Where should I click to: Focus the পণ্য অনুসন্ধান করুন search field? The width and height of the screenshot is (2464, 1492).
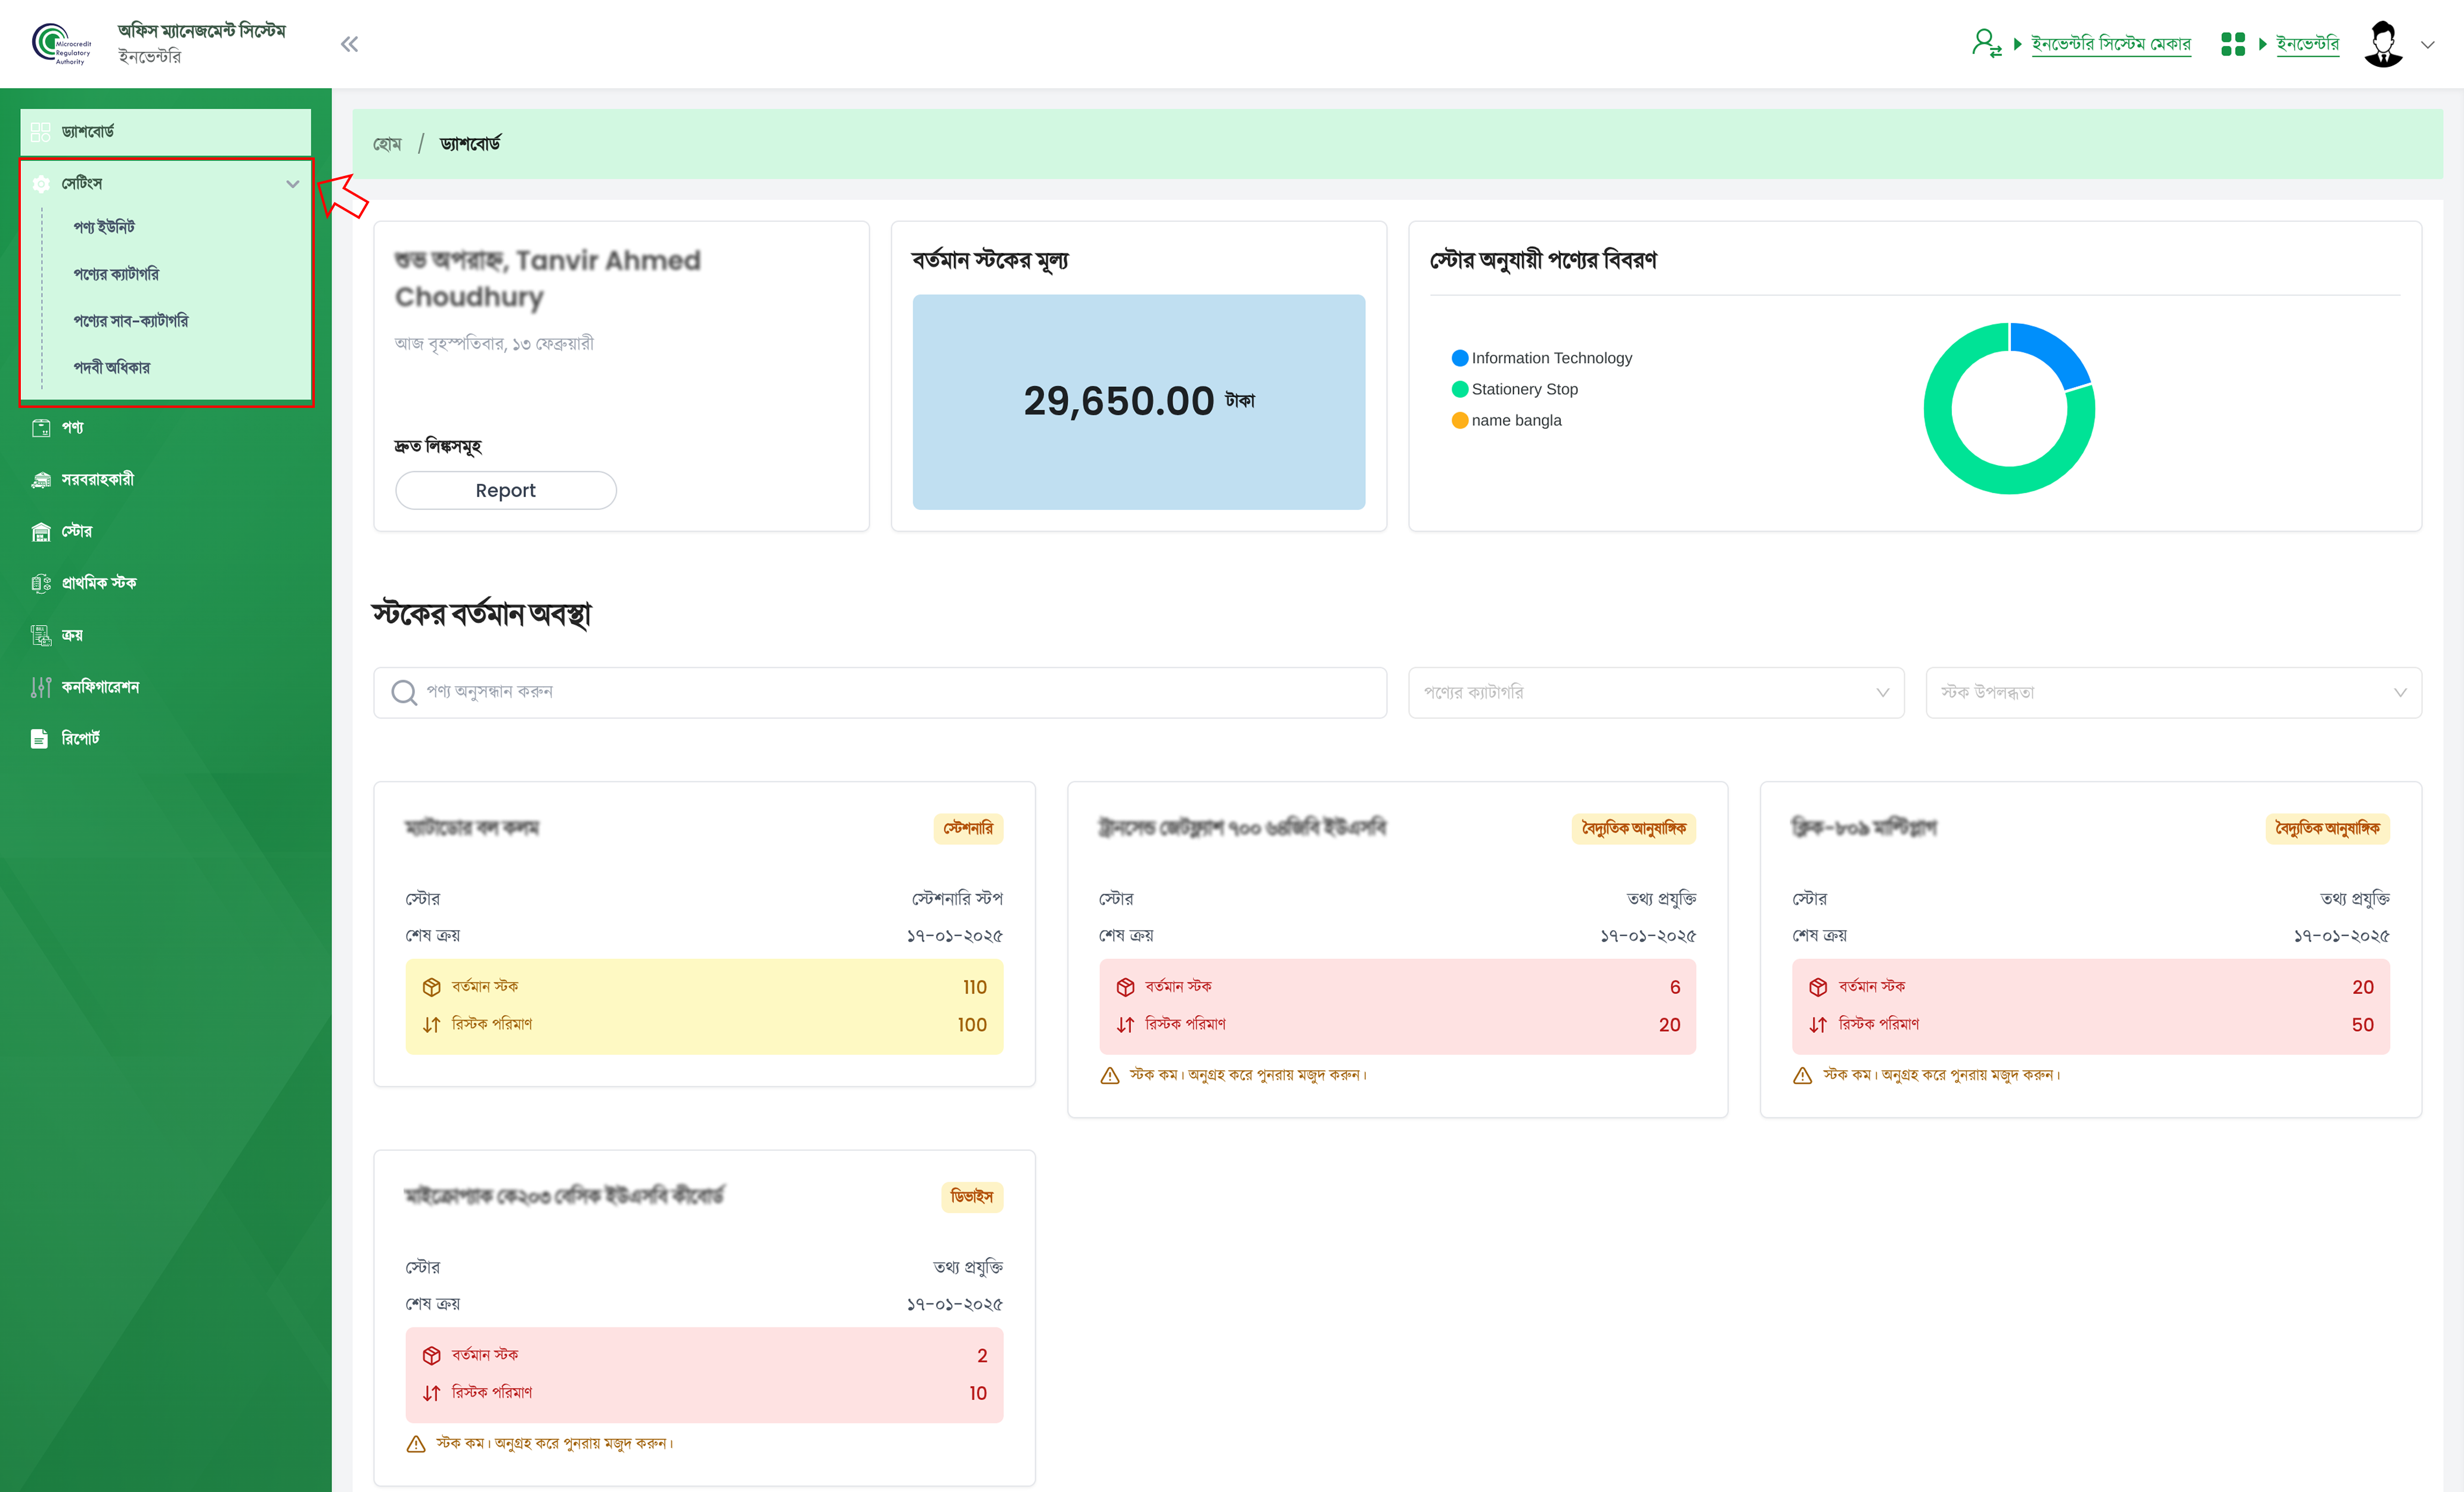tap(880, 692)
